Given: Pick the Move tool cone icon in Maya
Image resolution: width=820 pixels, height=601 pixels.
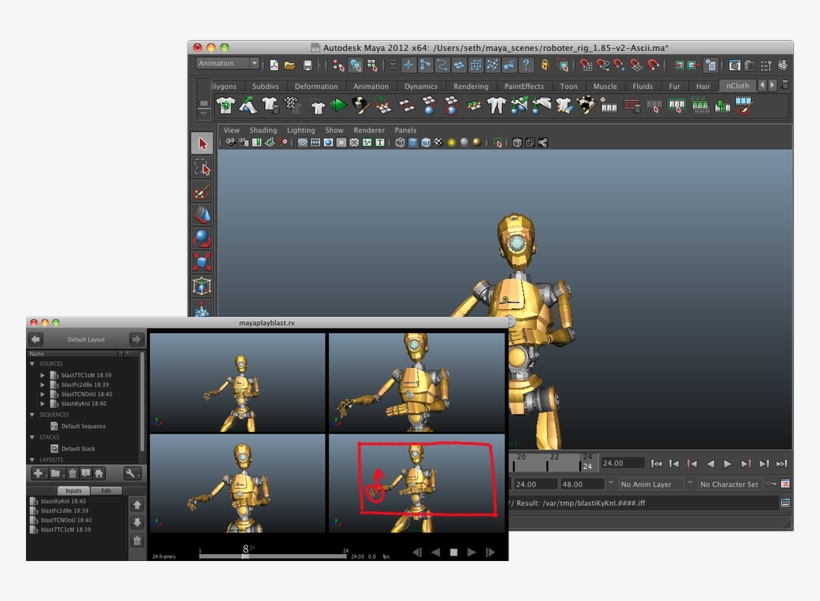Looking at the screenshot, I should click(x=202, y=214).
